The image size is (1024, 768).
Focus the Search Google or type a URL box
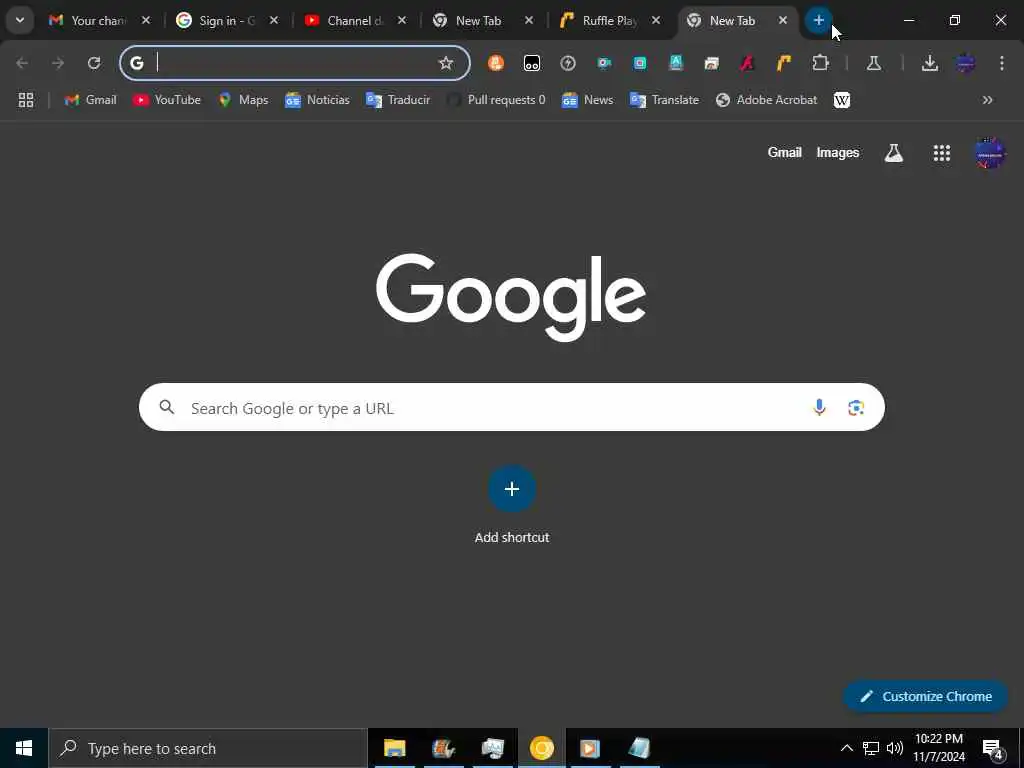coord(511,408)
